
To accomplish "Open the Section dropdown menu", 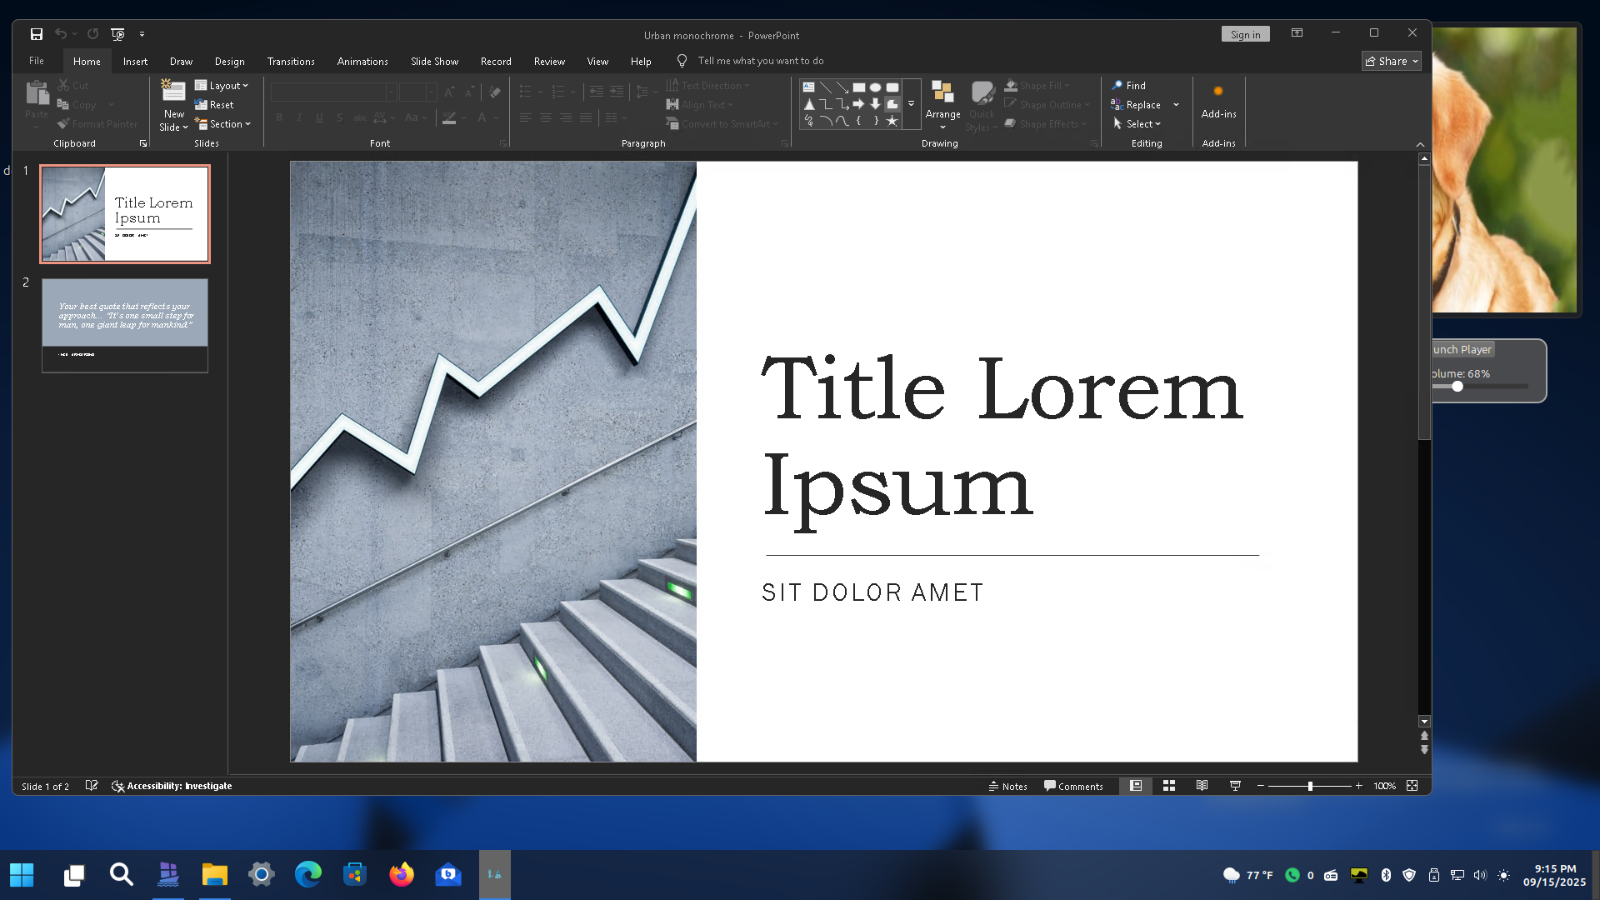I will [223, 124].
